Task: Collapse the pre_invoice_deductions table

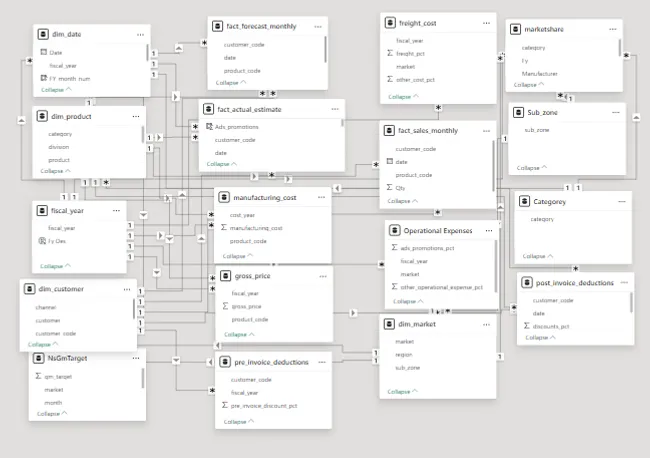Action: click(x=238, y=422)
